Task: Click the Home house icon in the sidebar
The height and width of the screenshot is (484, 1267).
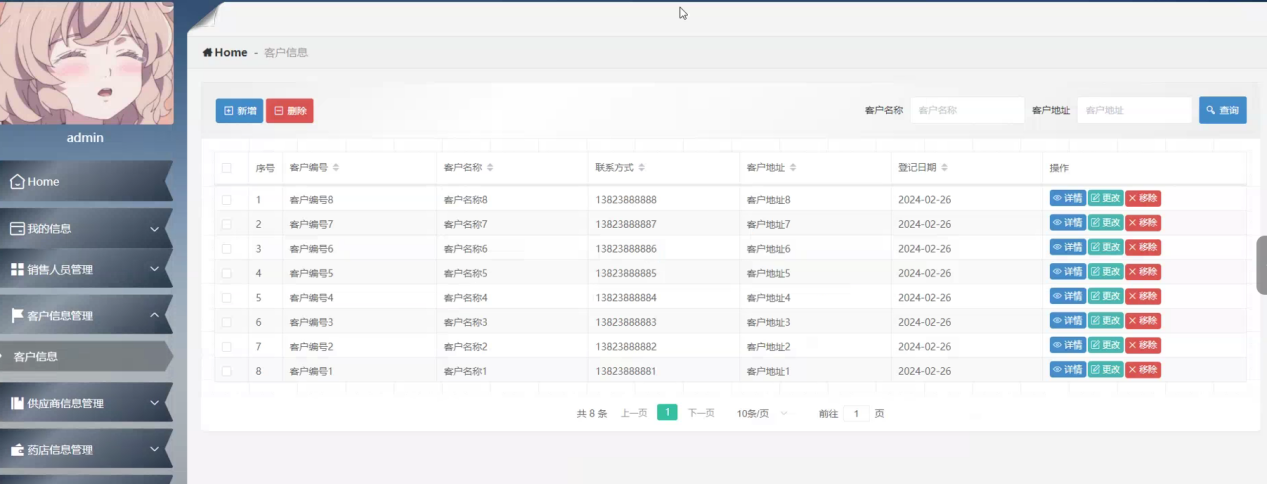Action: 17,182
